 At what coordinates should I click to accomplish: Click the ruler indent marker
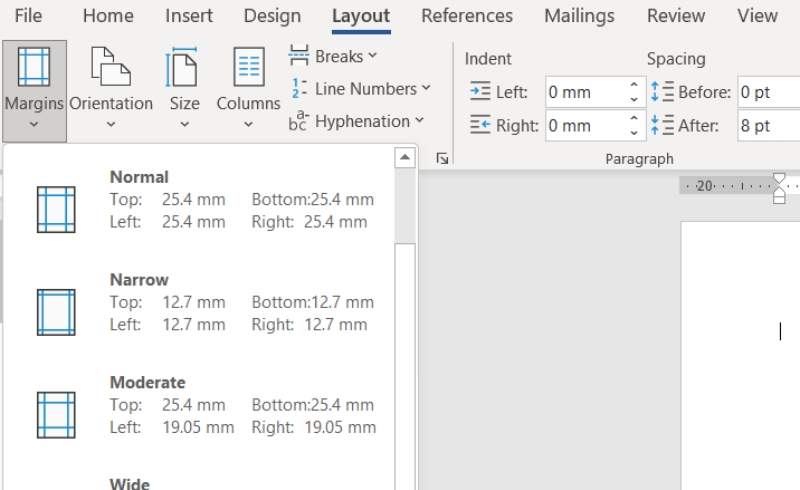(x=779, y=188)
